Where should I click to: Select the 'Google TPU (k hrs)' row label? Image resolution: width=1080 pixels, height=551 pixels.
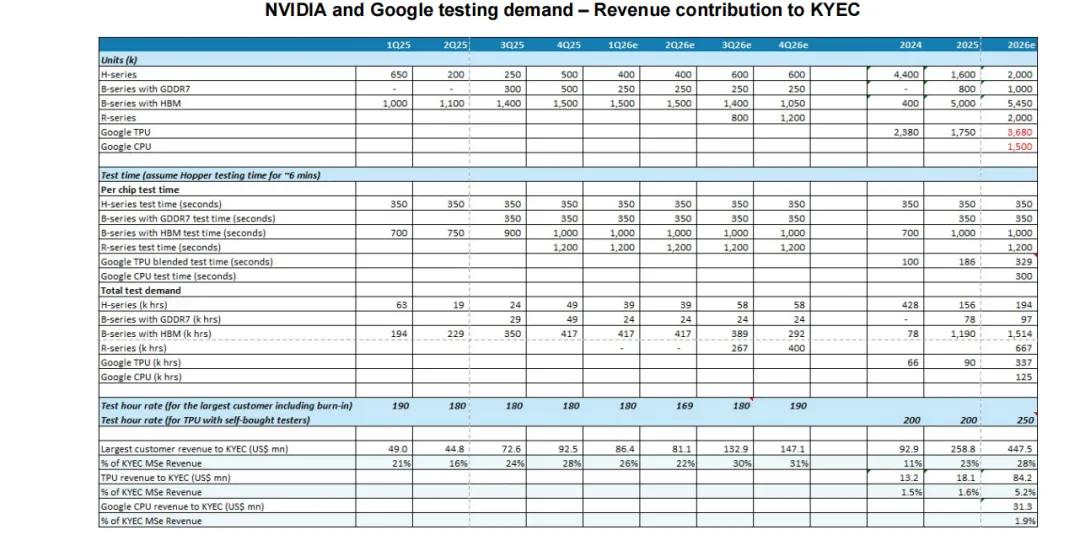point(141,363)
